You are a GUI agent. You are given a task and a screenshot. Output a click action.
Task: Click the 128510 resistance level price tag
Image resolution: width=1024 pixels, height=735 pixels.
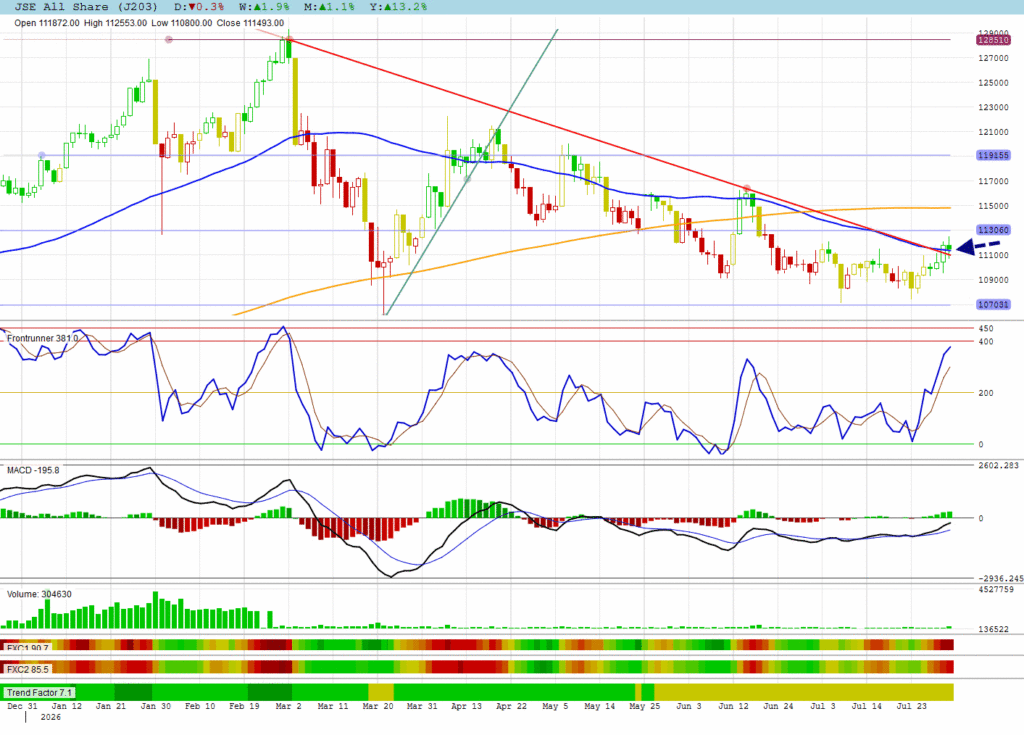[993, 40]
